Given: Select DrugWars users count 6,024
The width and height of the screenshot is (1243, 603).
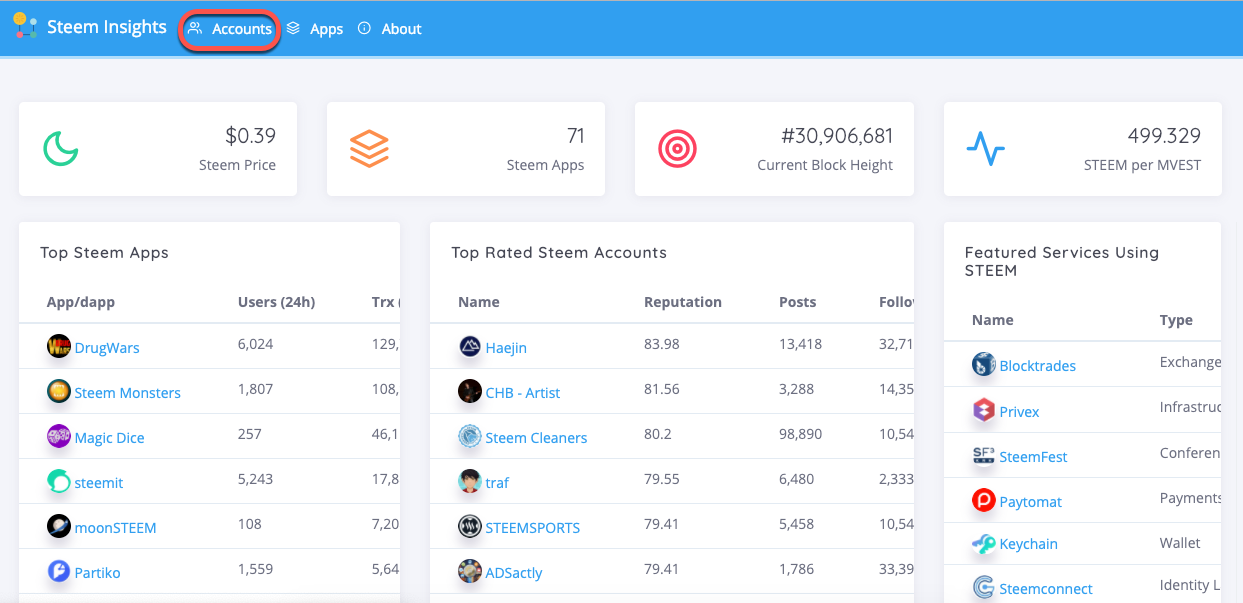Looking at the screenshot, I should click(256, 344).
